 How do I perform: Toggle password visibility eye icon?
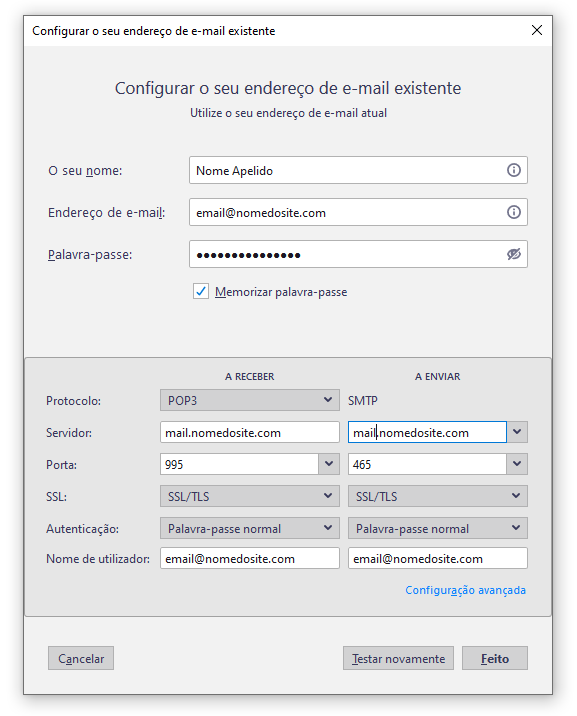(514, 254)
